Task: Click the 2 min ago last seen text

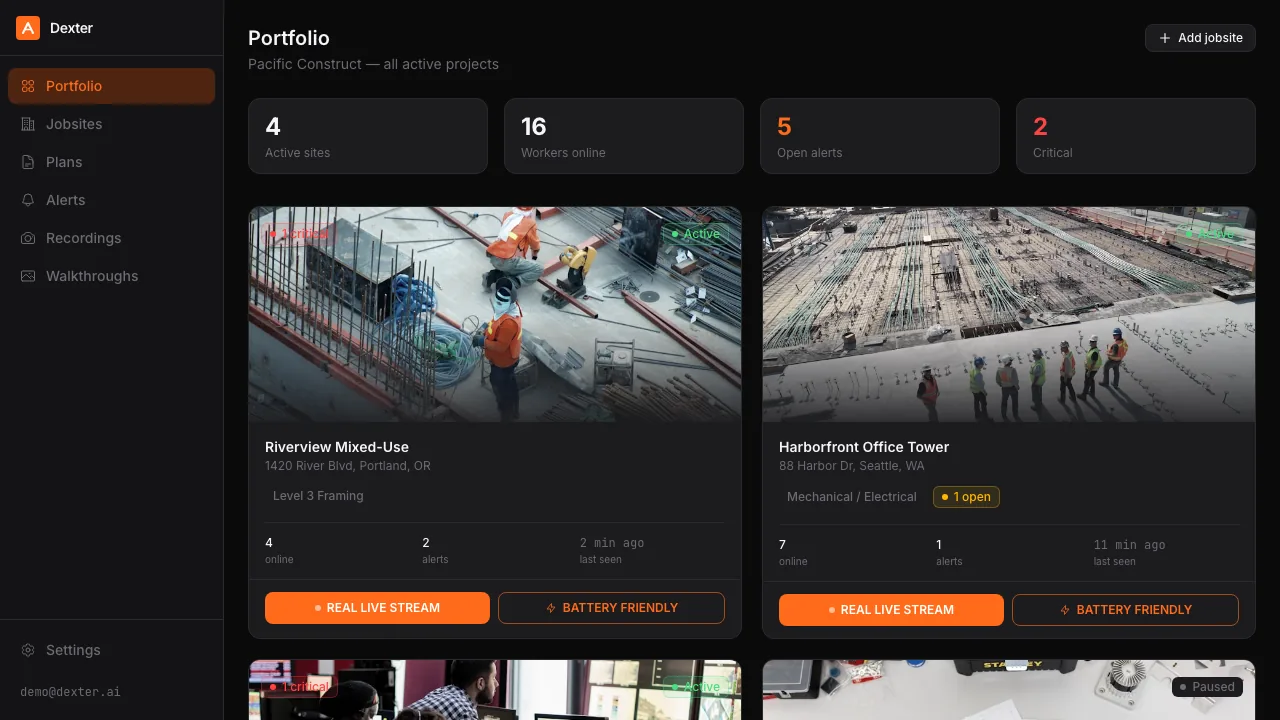Action: 612,543
